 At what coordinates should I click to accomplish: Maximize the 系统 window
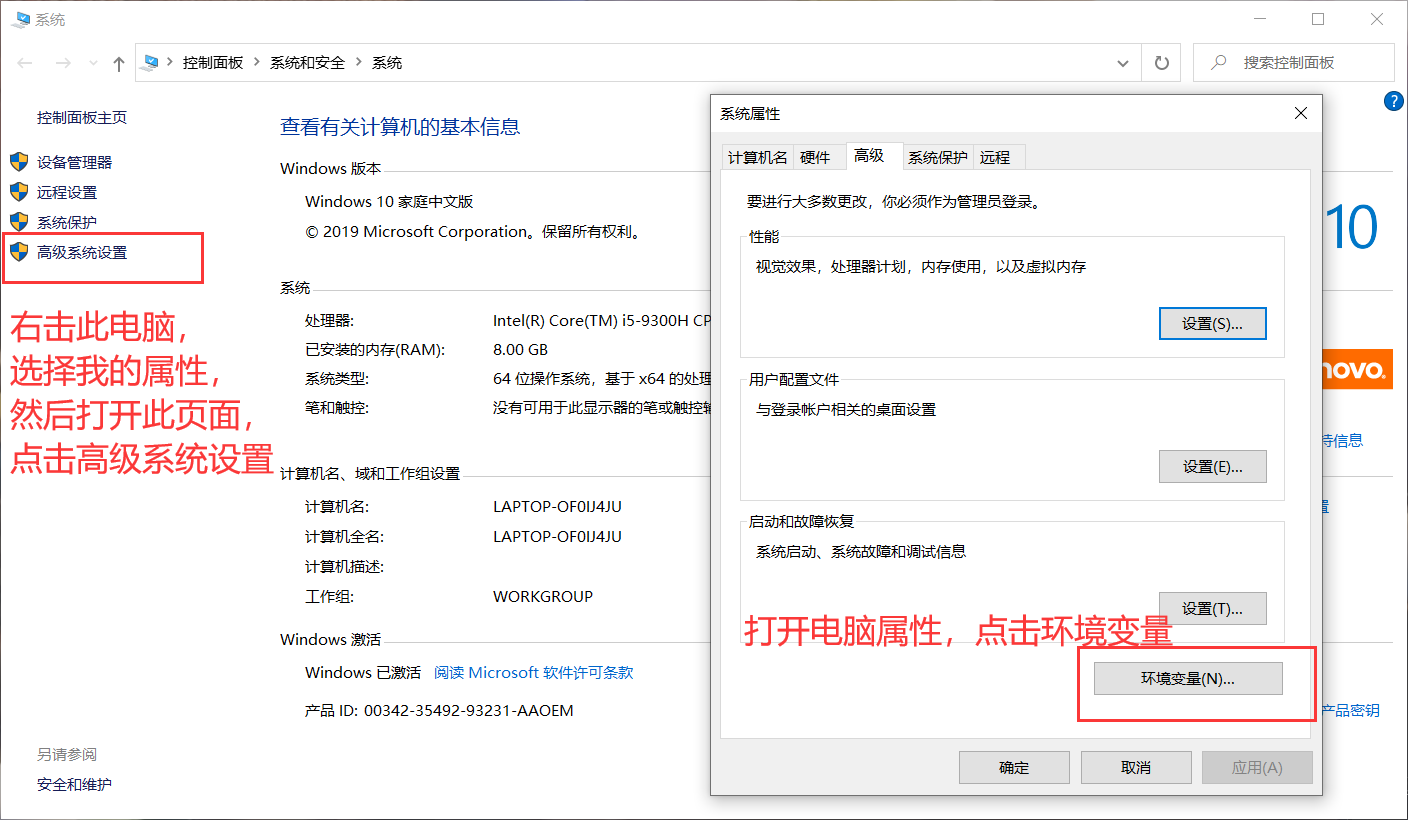[x=1318, y=19]
